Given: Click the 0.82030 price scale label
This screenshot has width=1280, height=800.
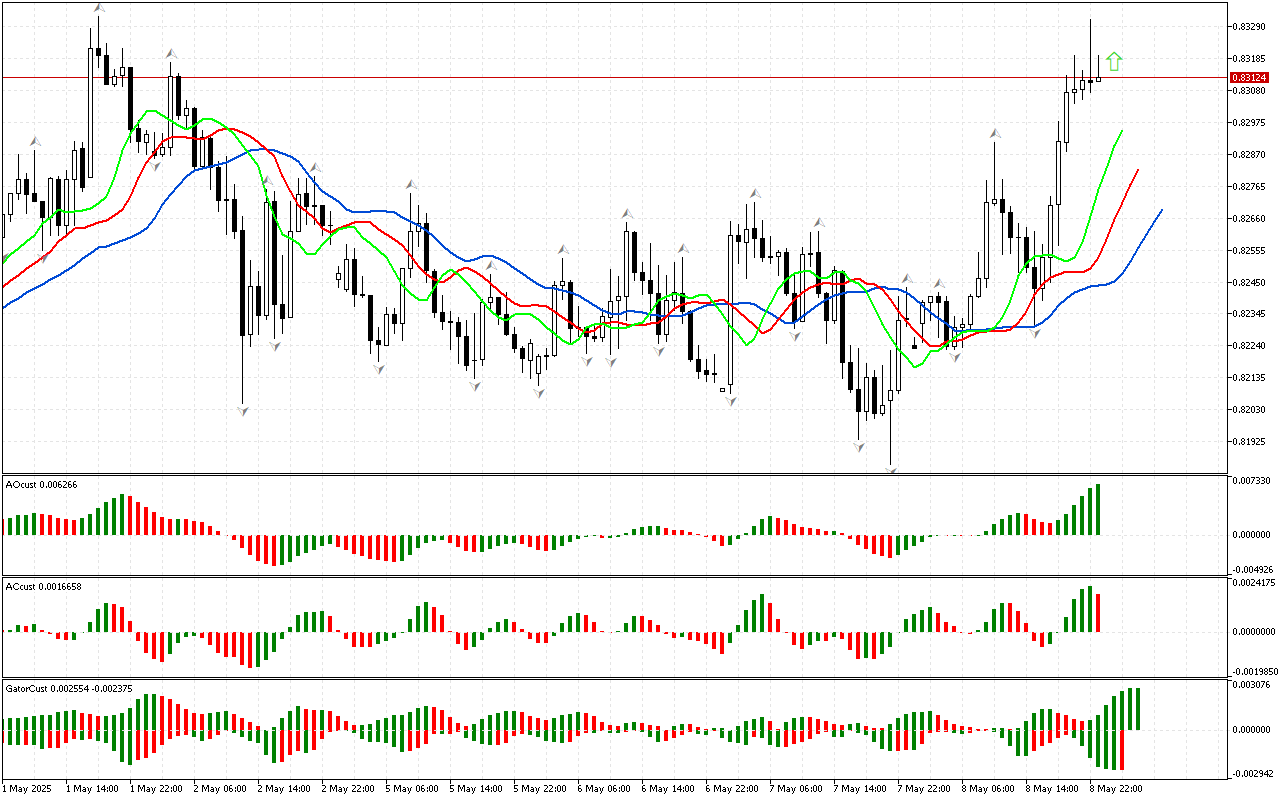Looking at the screenshot, I should tap(1249, 409).
